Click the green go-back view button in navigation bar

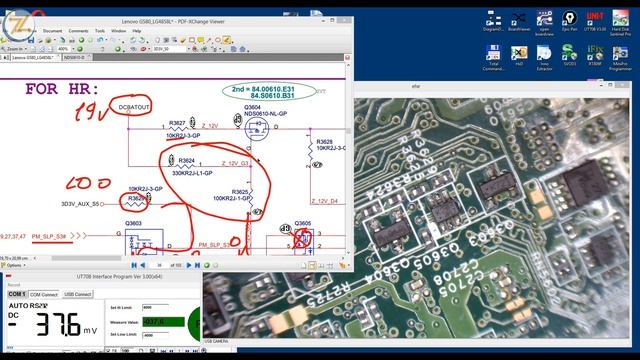207,265
